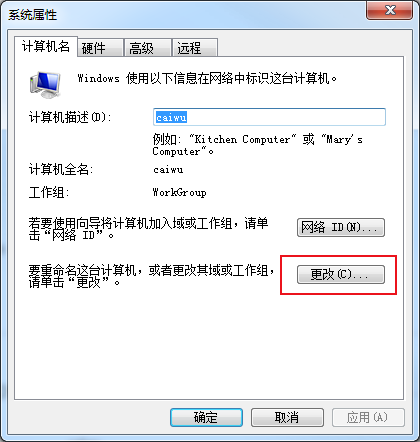This screenshot has height=442, width=420.
Task: Open the 网络 ID(N)... wizard button
Action: [x=341, y=227]
